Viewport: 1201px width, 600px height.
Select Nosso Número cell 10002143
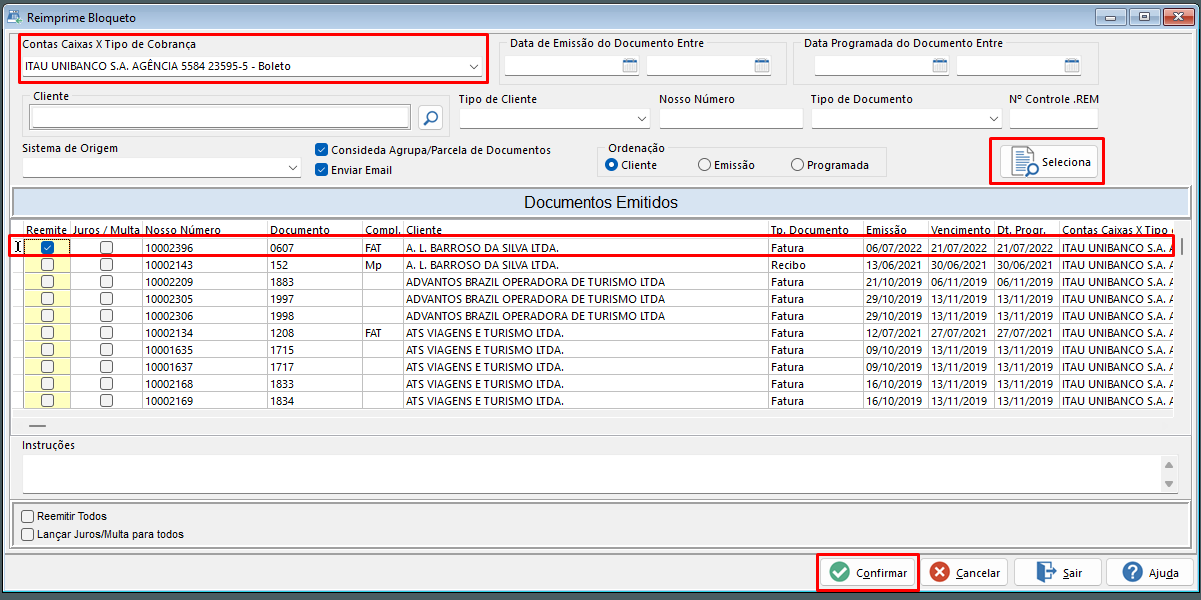click(205, 265)
